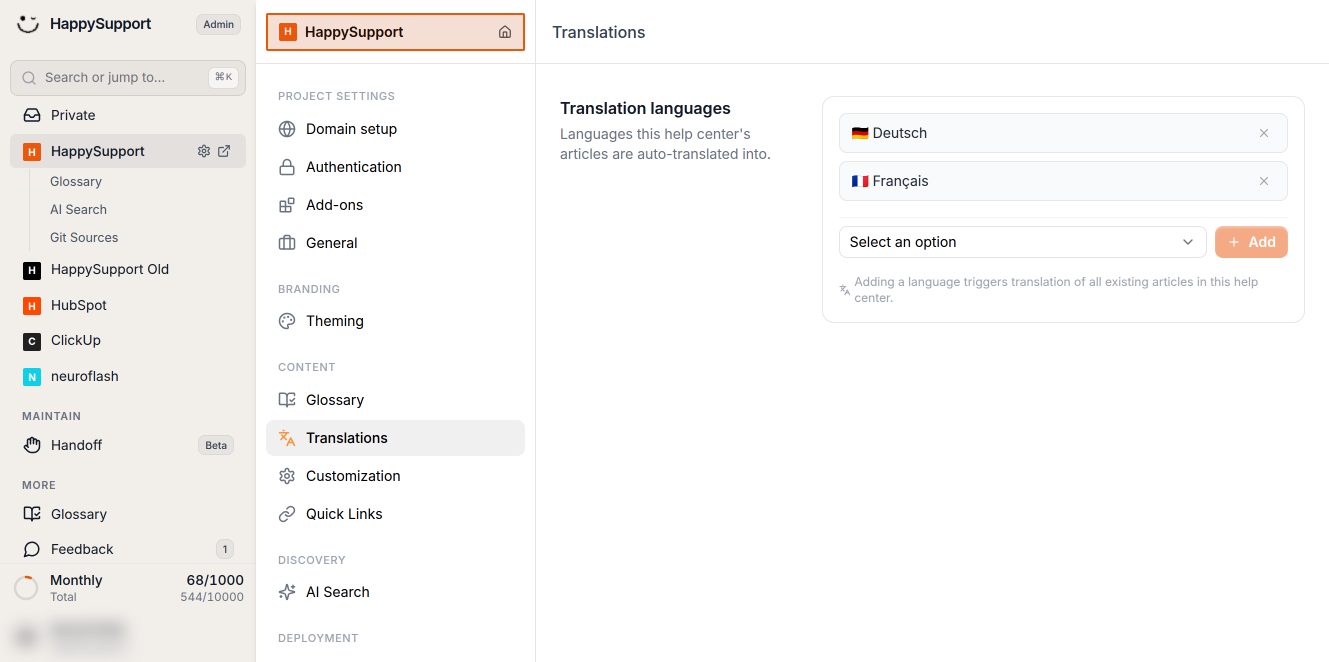Screen dimensions: 1329x662
Task: Click the Quick Links chain icon
Action: [287, 514]
